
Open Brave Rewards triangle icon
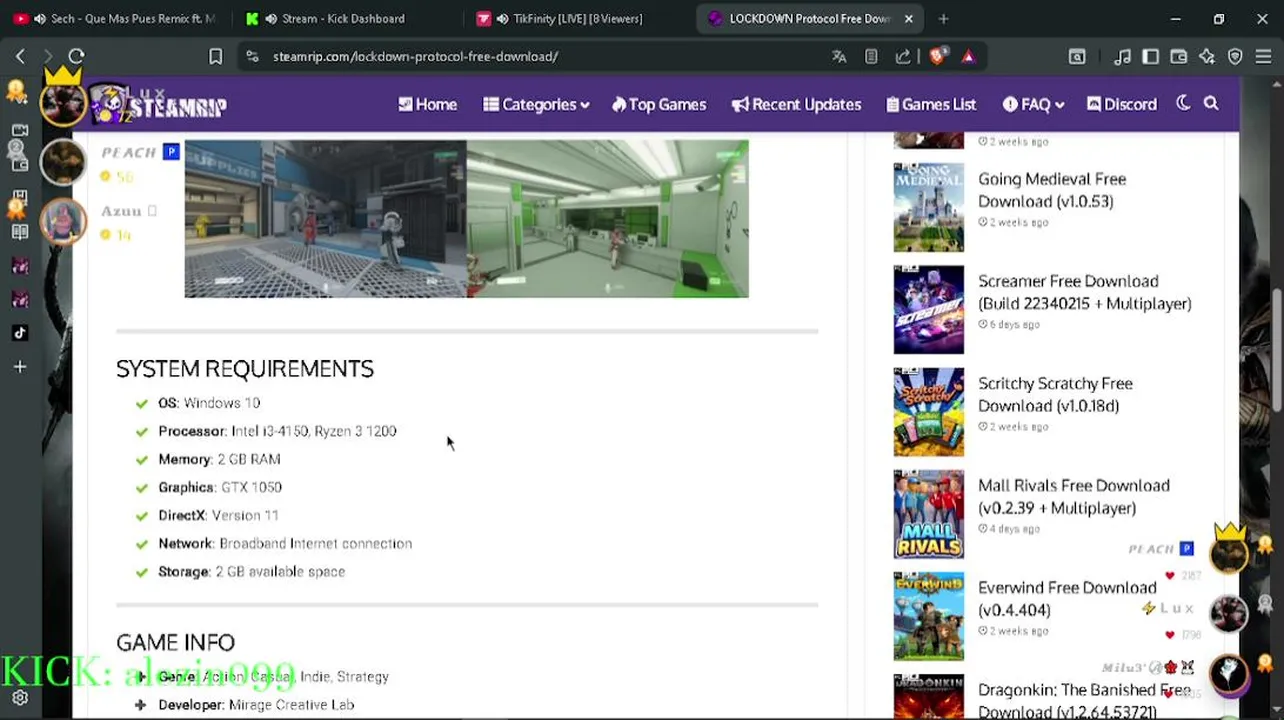968,57
